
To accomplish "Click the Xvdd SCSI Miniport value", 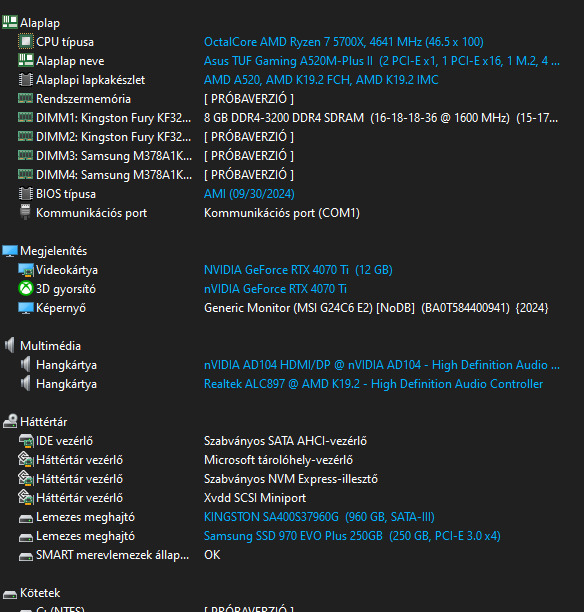I will (x=255, y=498).
